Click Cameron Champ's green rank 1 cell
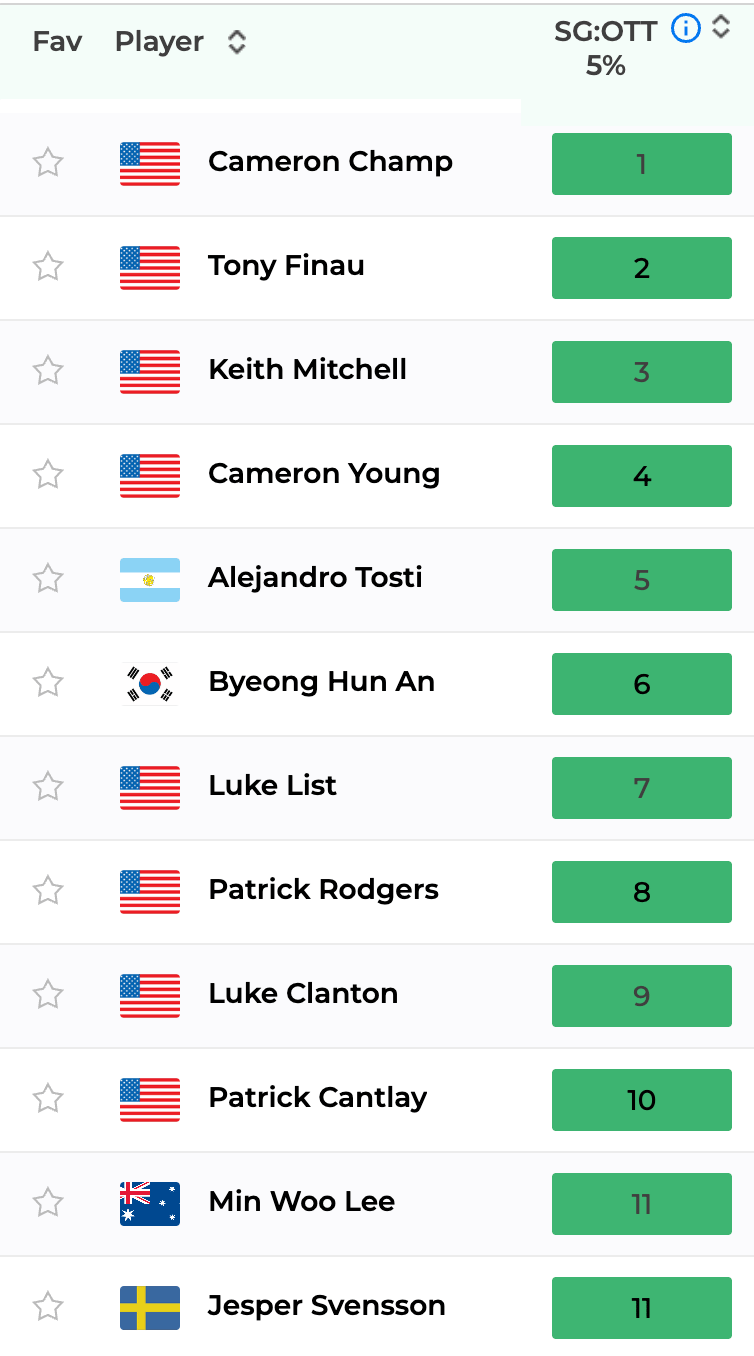754x1356 pixels. click(x=642, y=164)
